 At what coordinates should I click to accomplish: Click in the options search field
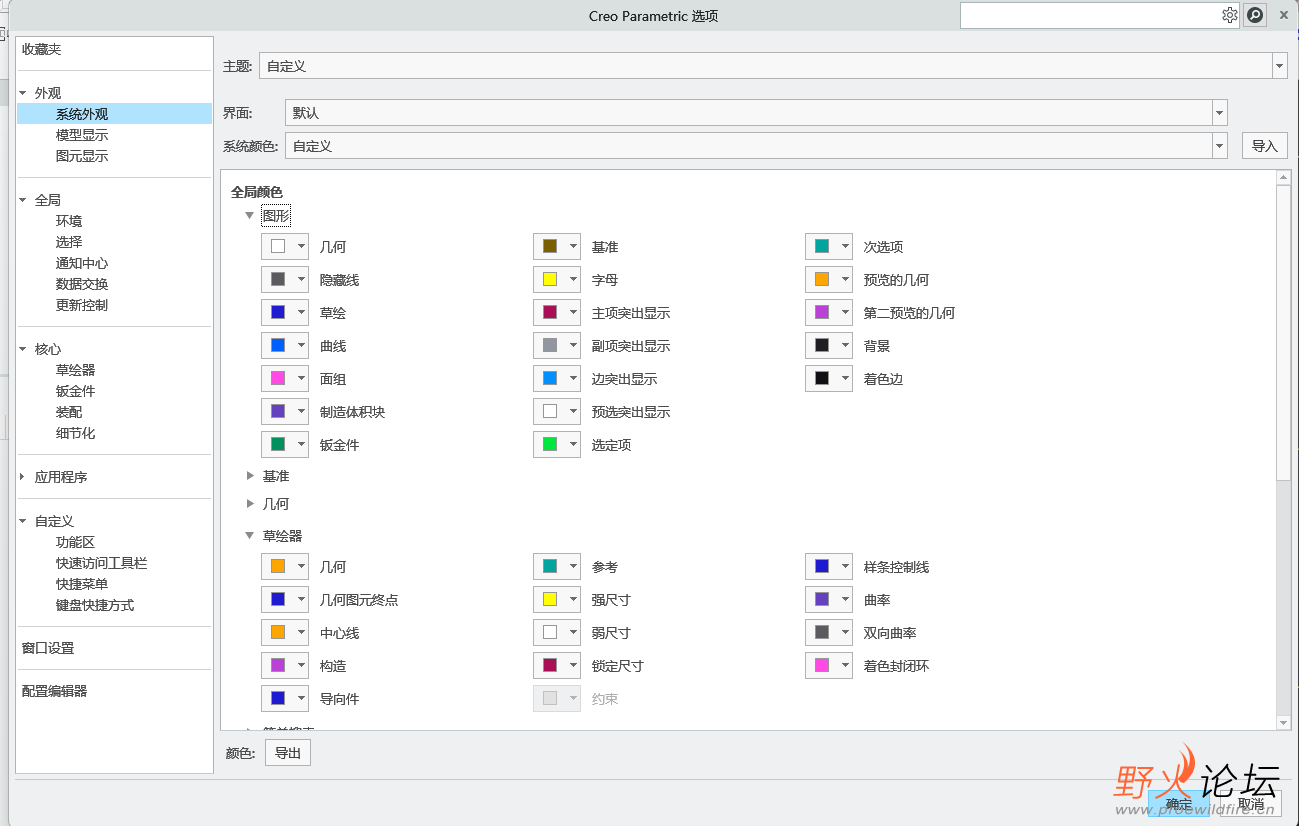[x=1090, y=15]
